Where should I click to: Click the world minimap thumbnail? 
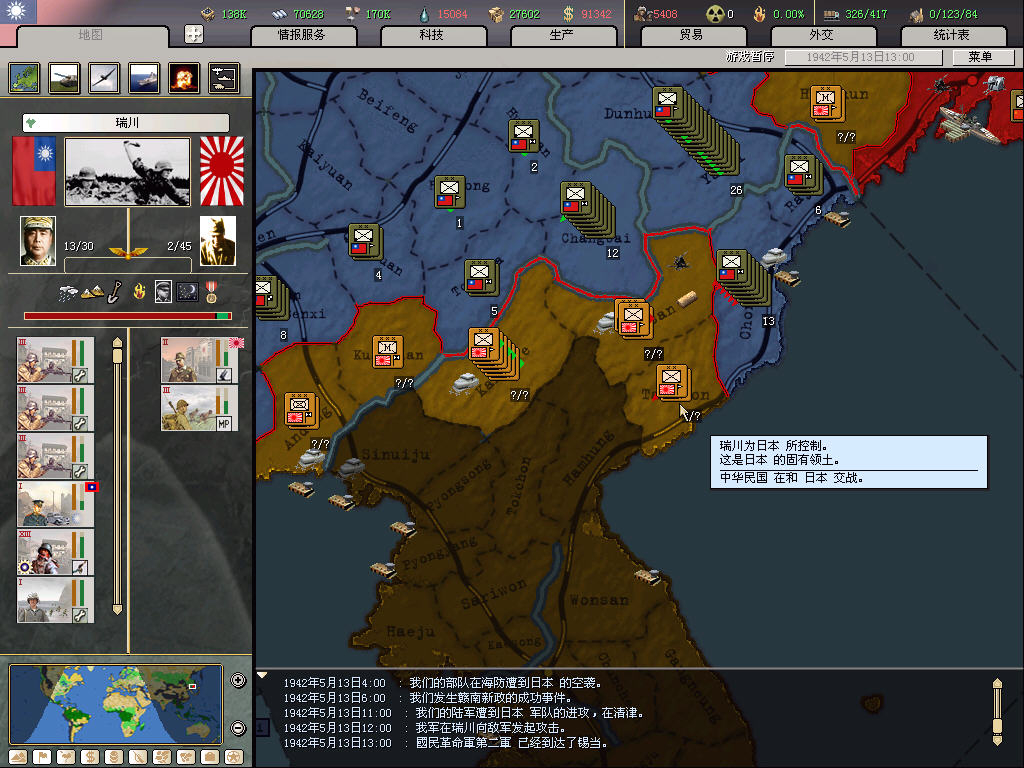click(116, 704)
